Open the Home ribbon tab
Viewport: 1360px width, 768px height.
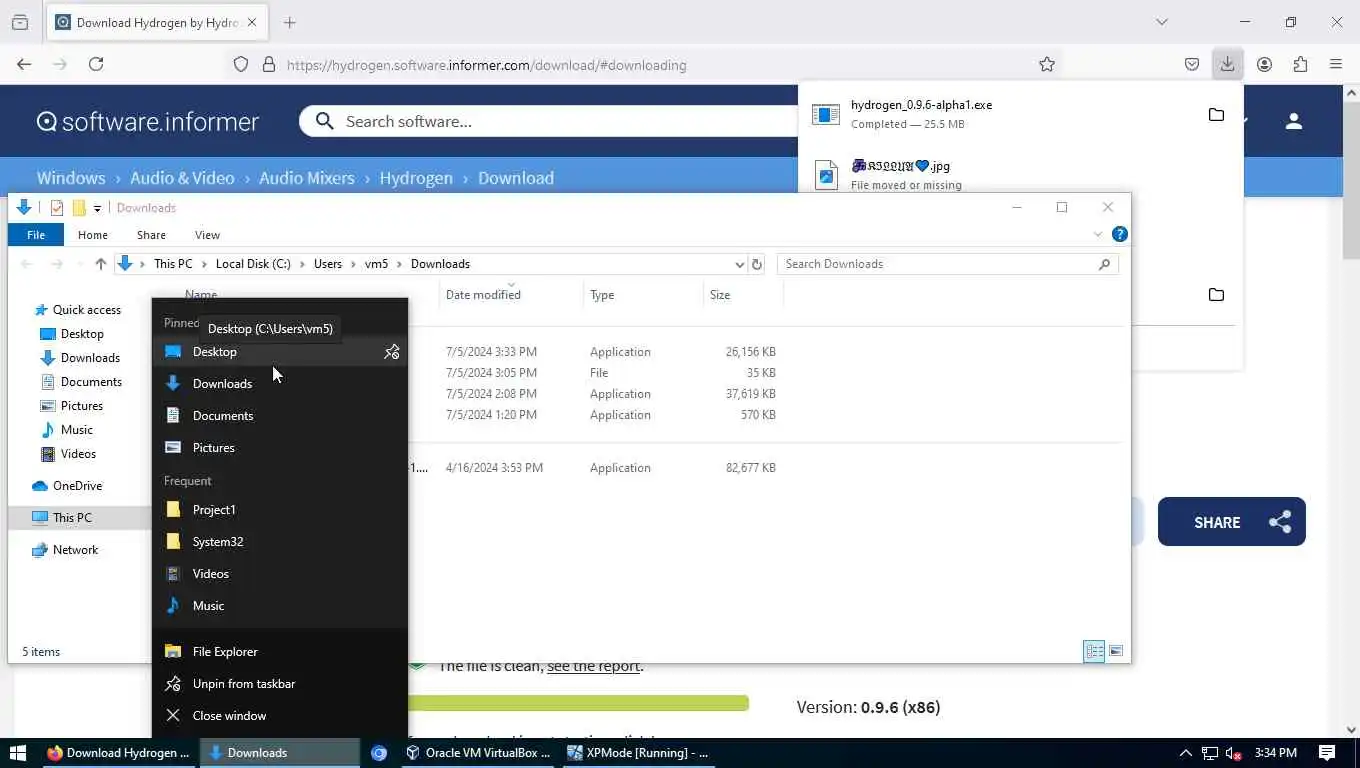coord(93,235)
